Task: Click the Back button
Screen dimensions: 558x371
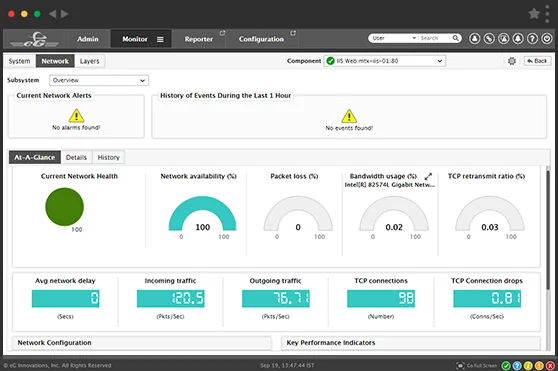Action: tap(537, 61)
